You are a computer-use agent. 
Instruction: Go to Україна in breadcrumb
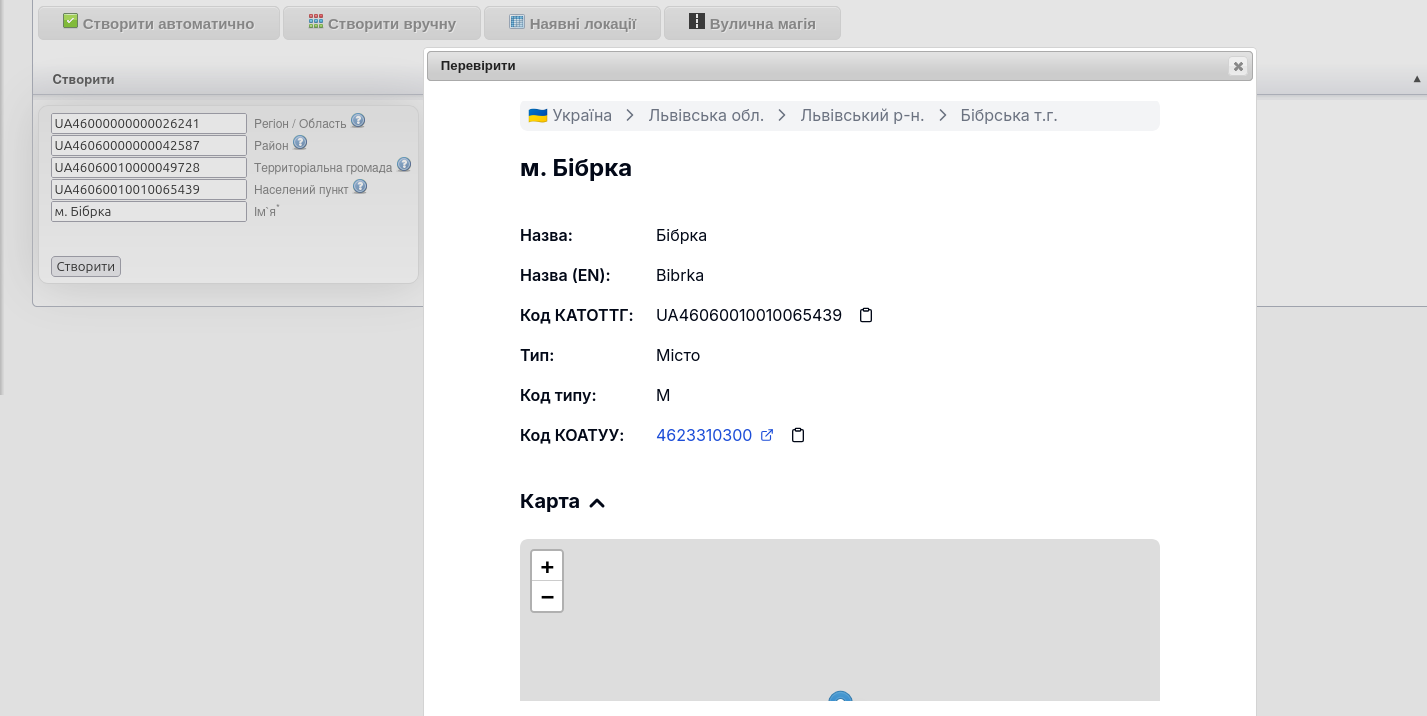[571, 116]
